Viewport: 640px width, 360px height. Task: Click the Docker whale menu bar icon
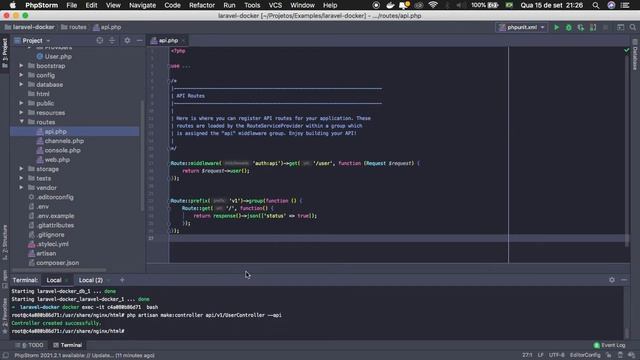pos(390,5)
